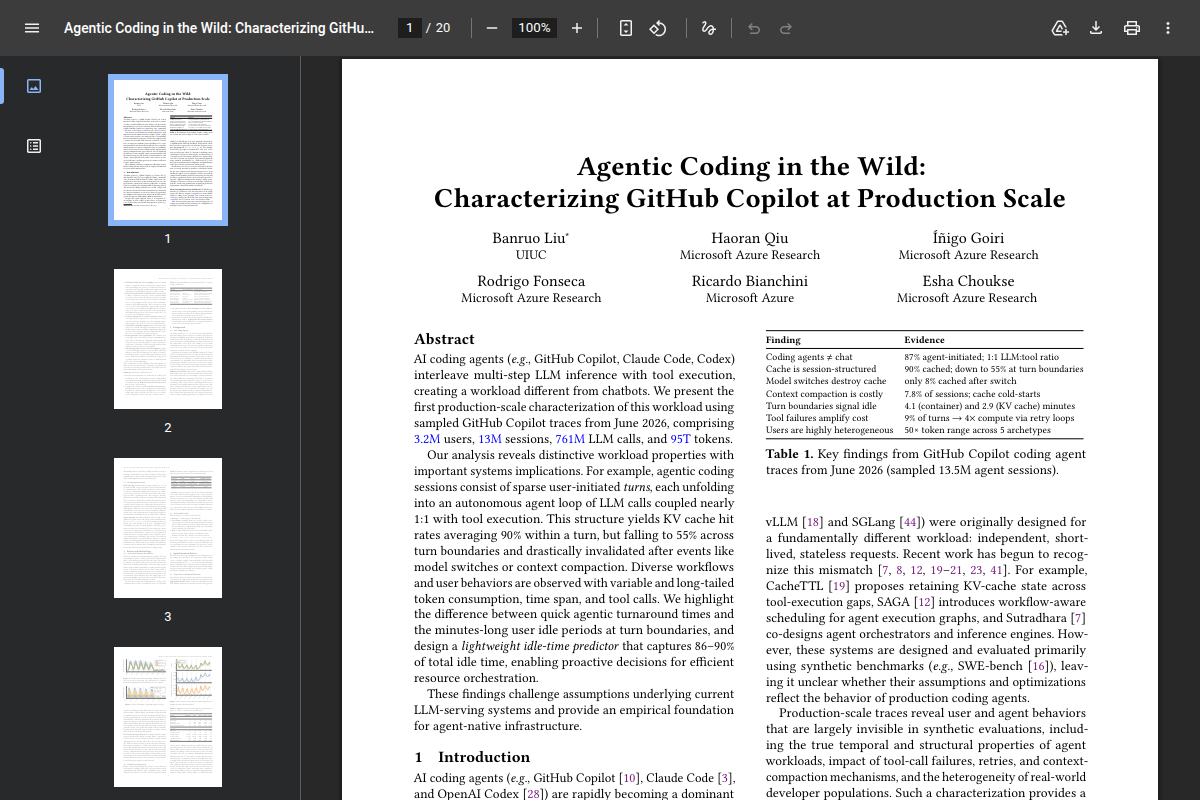Viewport: 1200px width, 800px height.
Task: Follow citation link 10 after GitHub Copilot
Action: coord(630,778)
